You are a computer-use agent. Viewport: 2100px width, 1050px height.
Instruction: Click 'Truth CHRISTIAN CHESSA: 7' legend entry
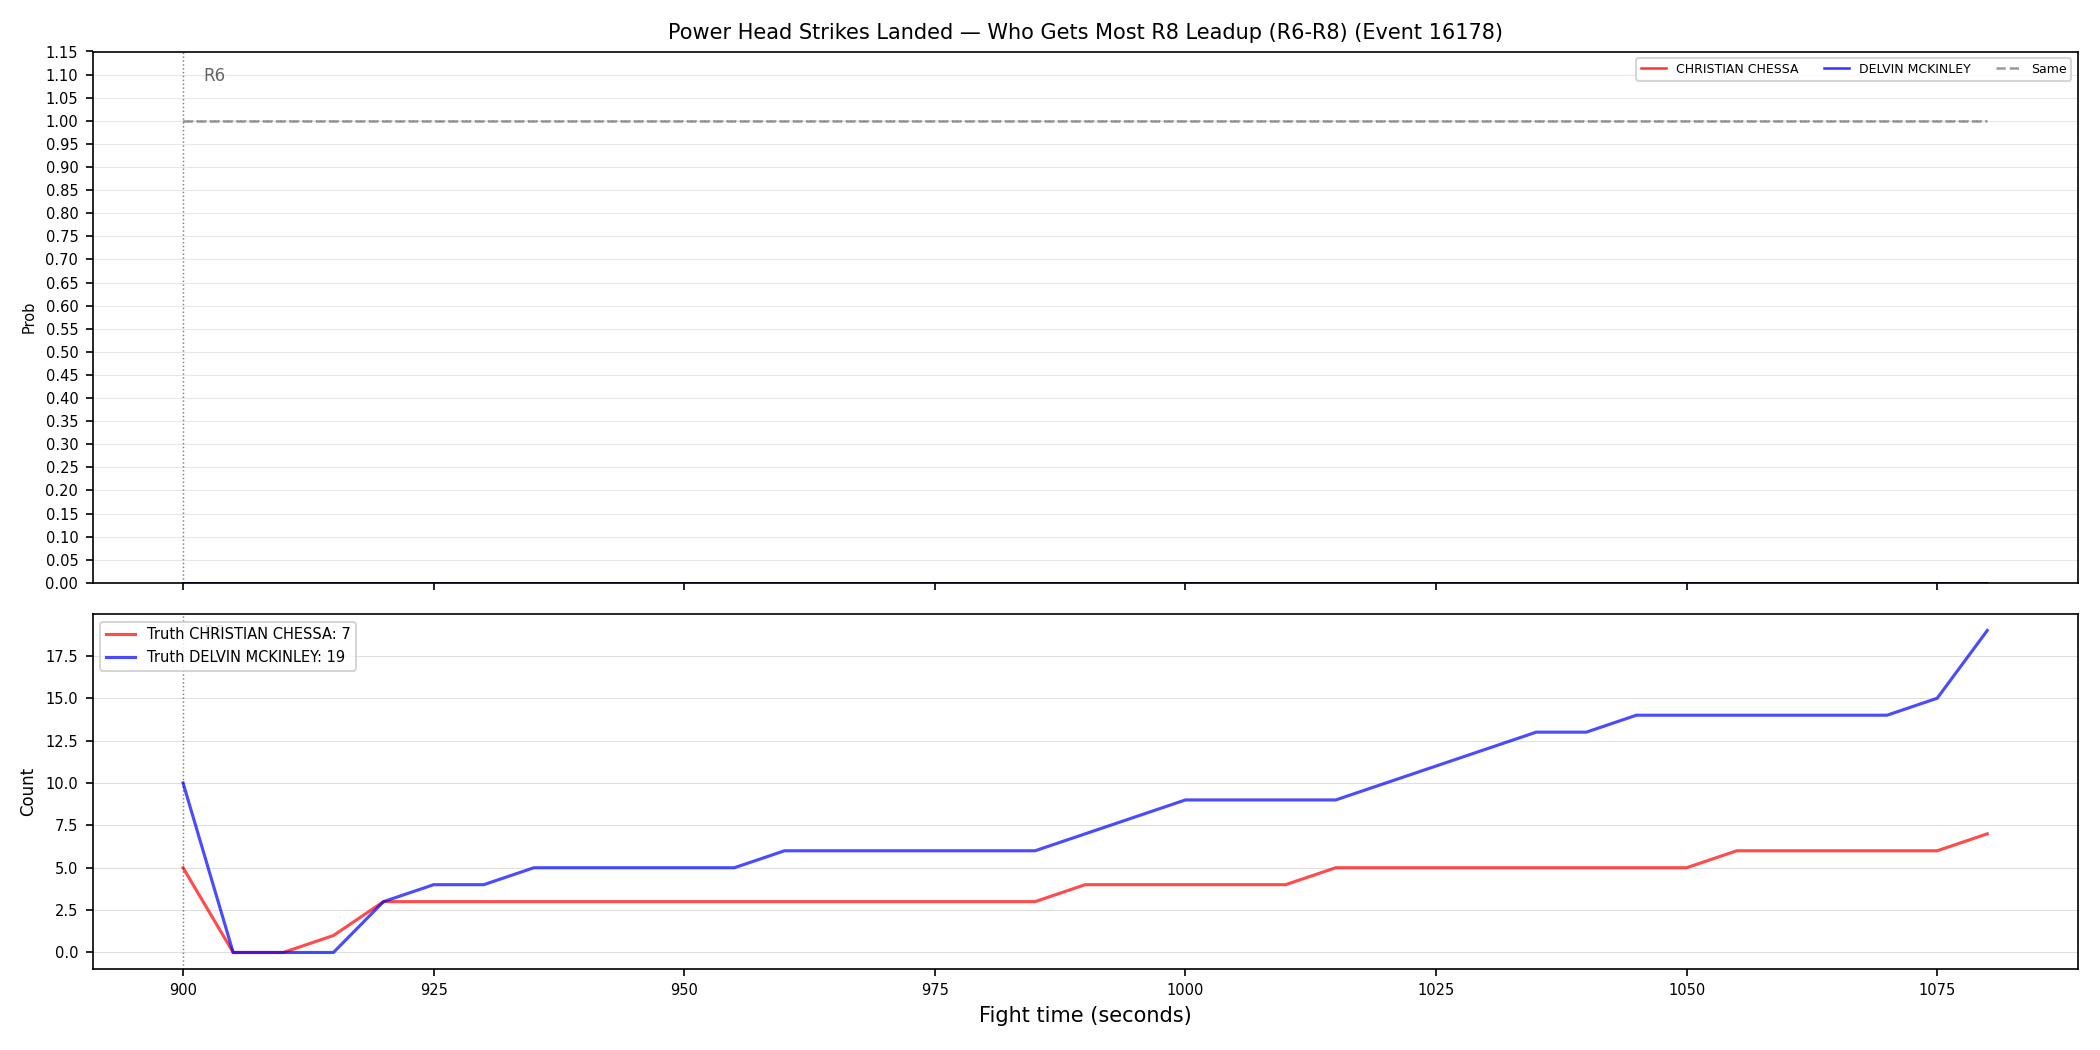pos(228,634)
